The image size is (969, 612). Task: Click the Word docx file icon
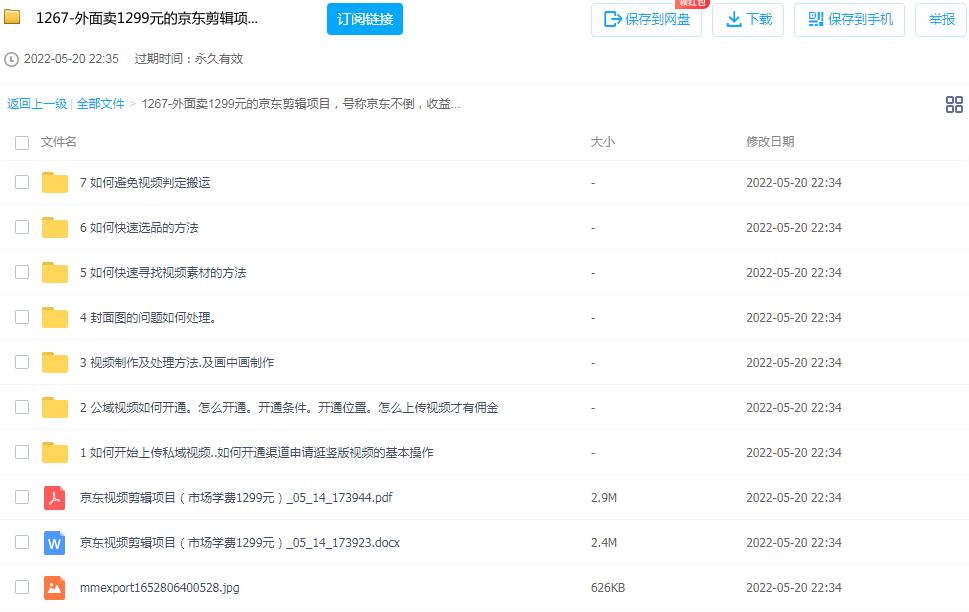(x=54, y=543)
